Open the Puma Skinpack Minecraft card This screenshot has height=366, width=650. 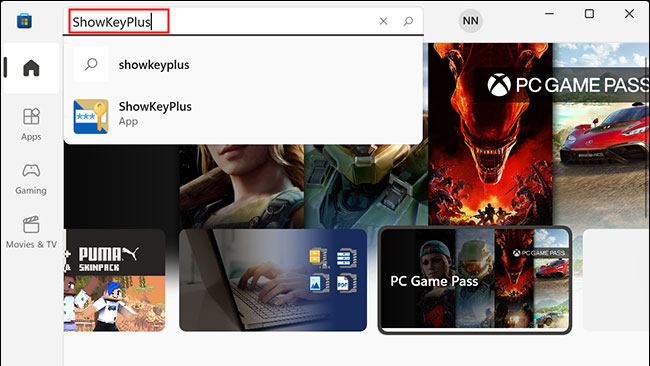click(115, 280)
